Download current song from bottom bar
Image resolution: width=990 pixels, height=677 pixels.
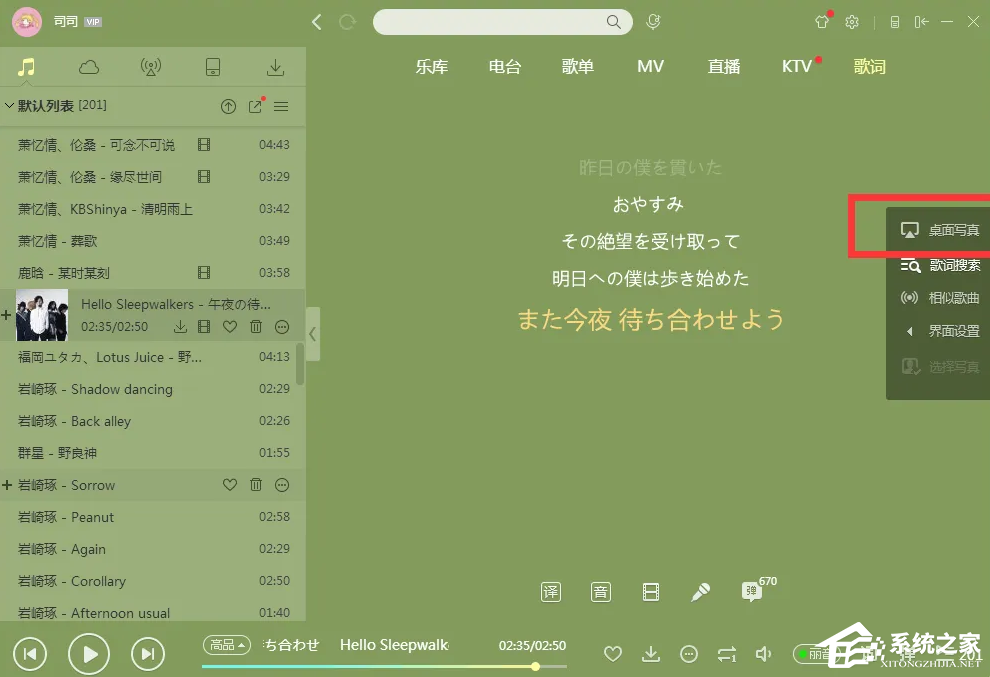point(651,654)
